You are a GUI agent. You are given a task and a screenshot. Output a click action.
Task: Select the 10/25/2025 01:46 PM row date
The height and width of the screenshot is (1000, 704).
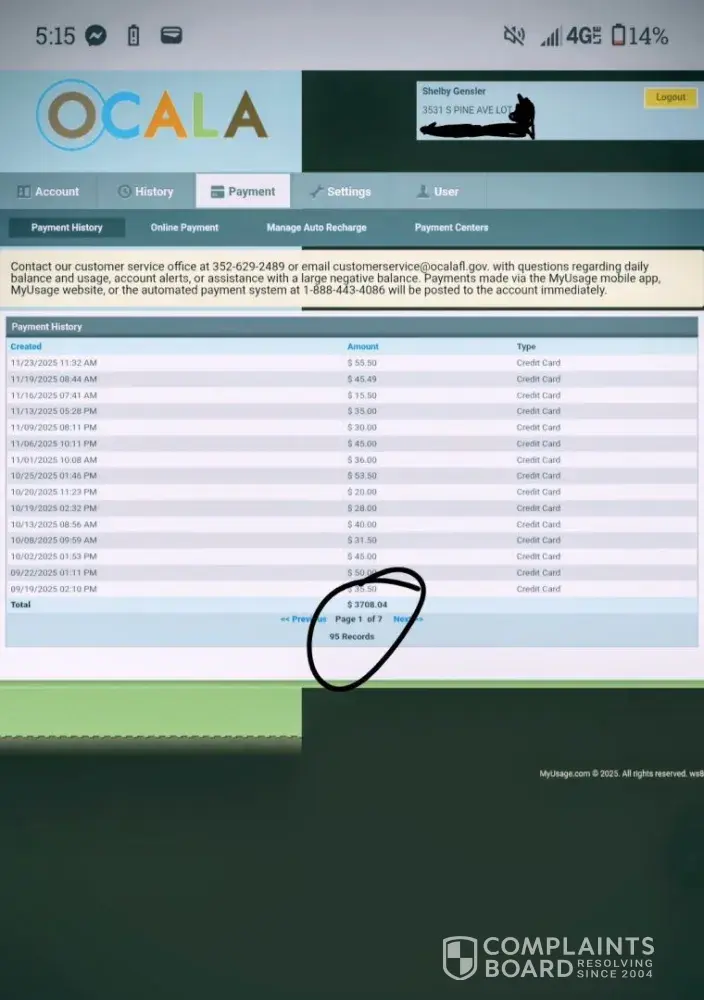[54, 476]
